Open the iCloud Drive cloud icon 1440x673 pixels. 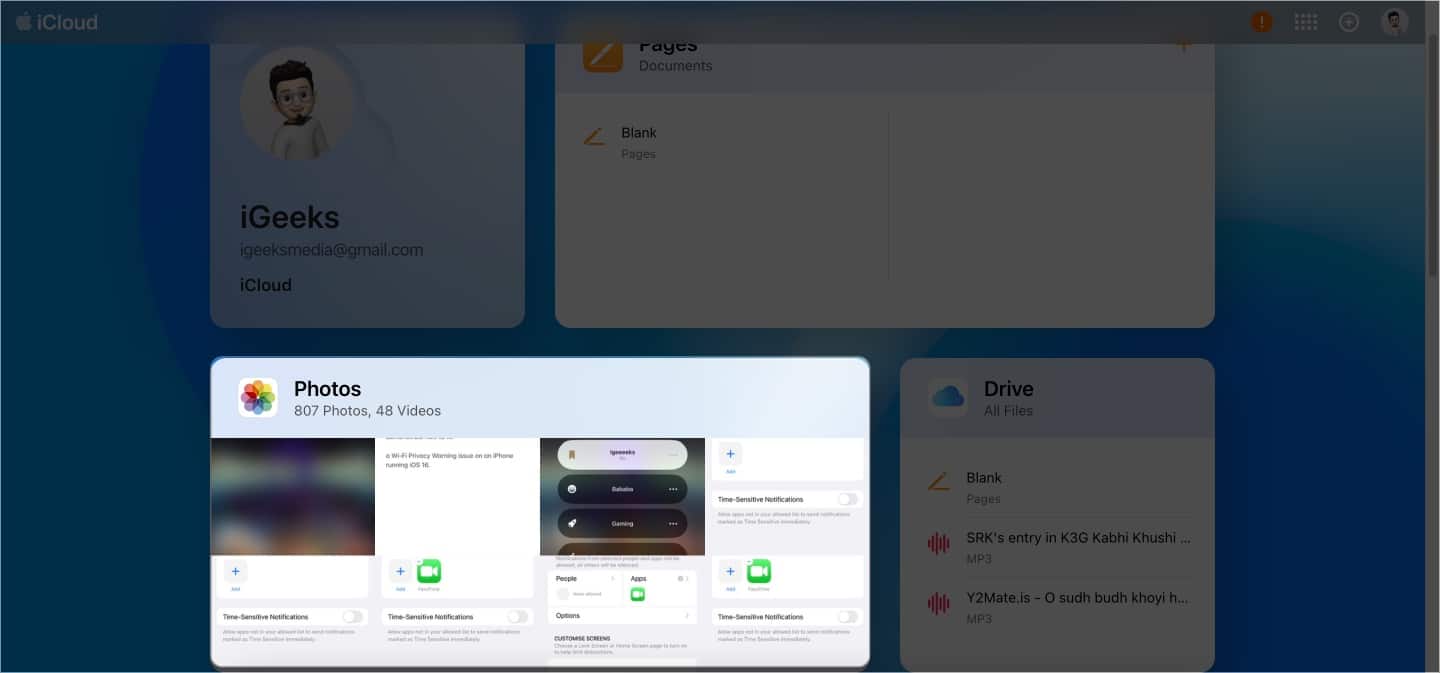pos(948,398)
